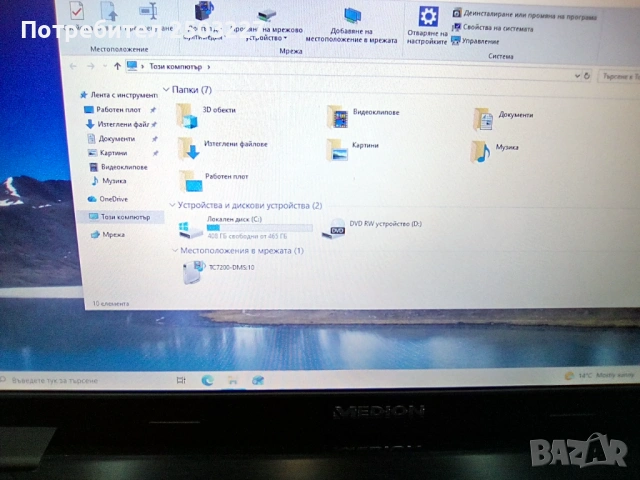The image size is (640, 480).
Task: Click breadcrumb chevron after Този компютър
Action: [209, 67]
